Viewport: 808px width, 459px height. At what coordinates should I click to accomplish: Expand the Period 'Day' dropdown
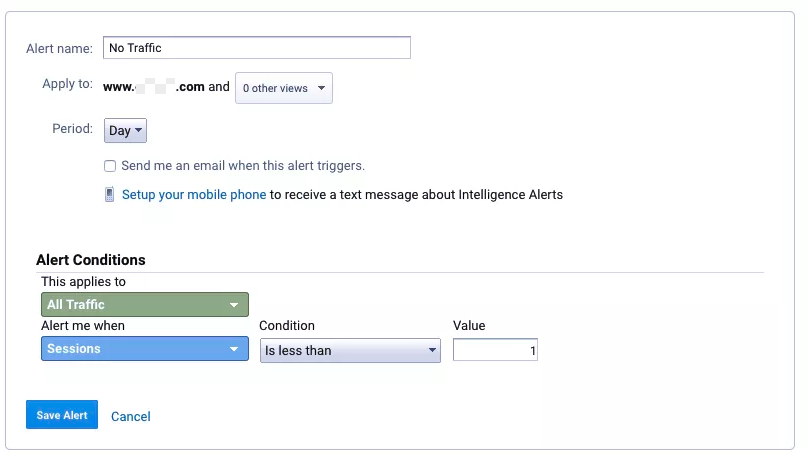point(126,130)
